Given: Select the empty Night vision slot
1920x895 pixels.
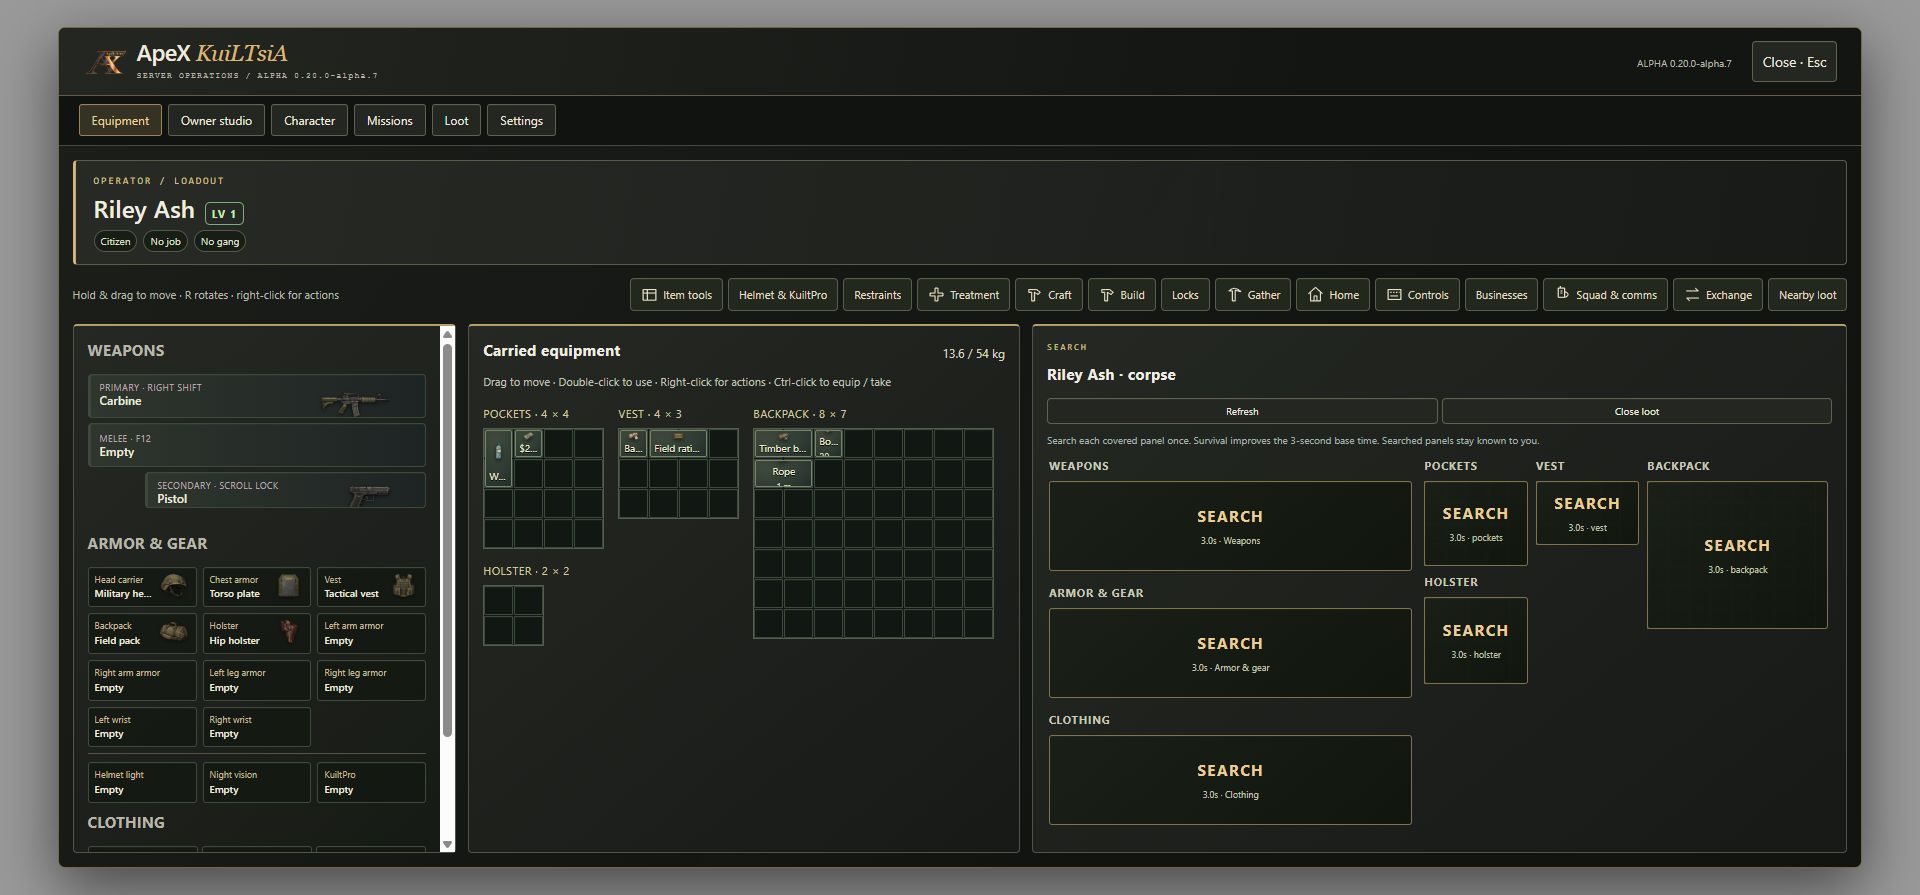Looking at the screenshot, I should click(256, 782).
